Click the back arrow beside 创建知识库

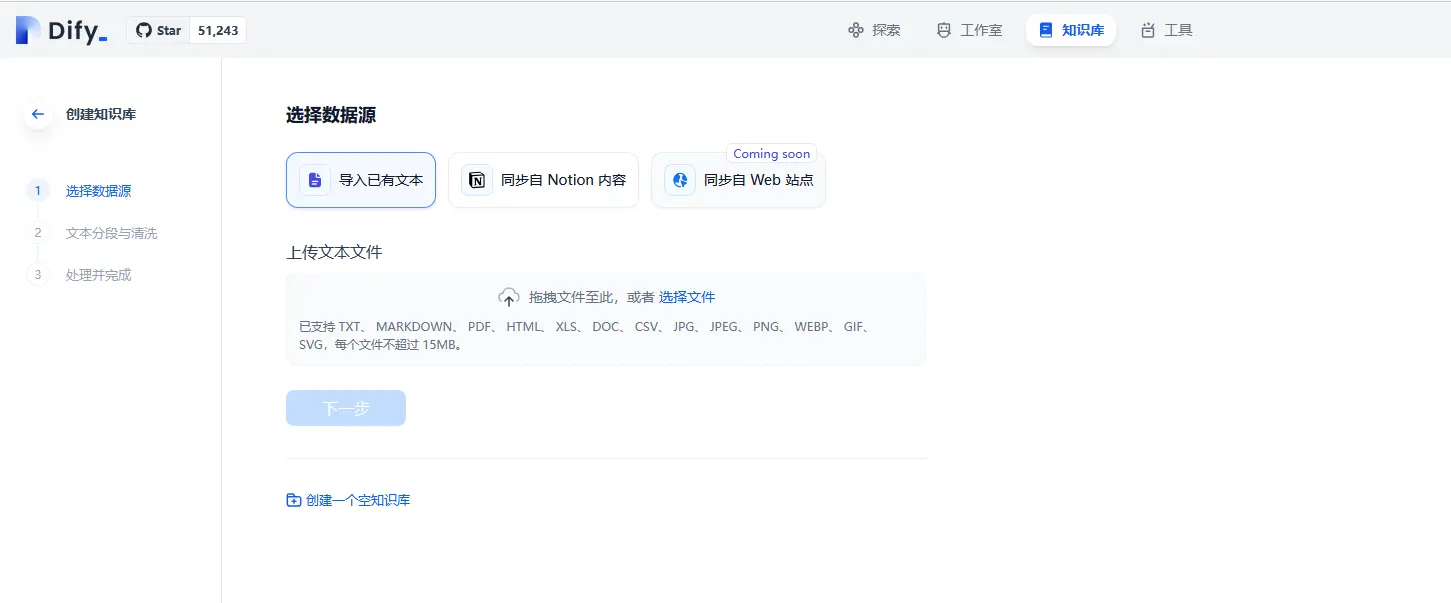37,114
